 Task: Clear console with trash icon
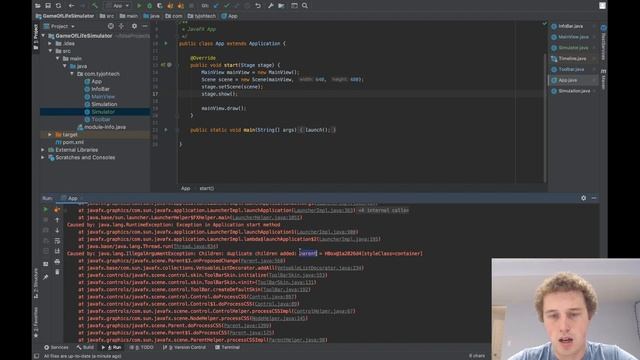pos(57,272)
